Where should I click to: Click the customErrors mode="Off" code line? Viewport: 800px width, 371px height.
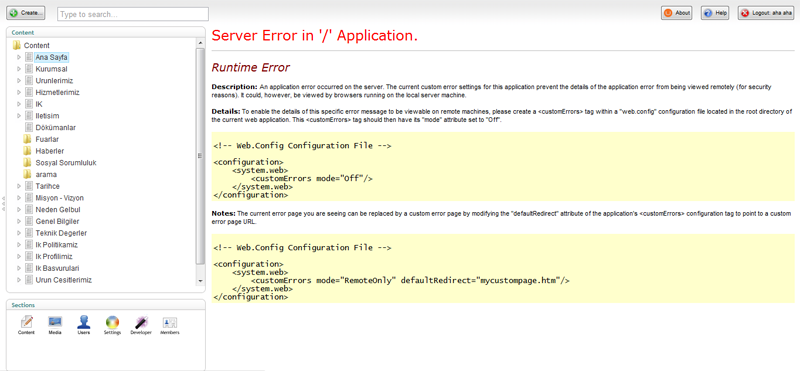(x=312, y=178)
